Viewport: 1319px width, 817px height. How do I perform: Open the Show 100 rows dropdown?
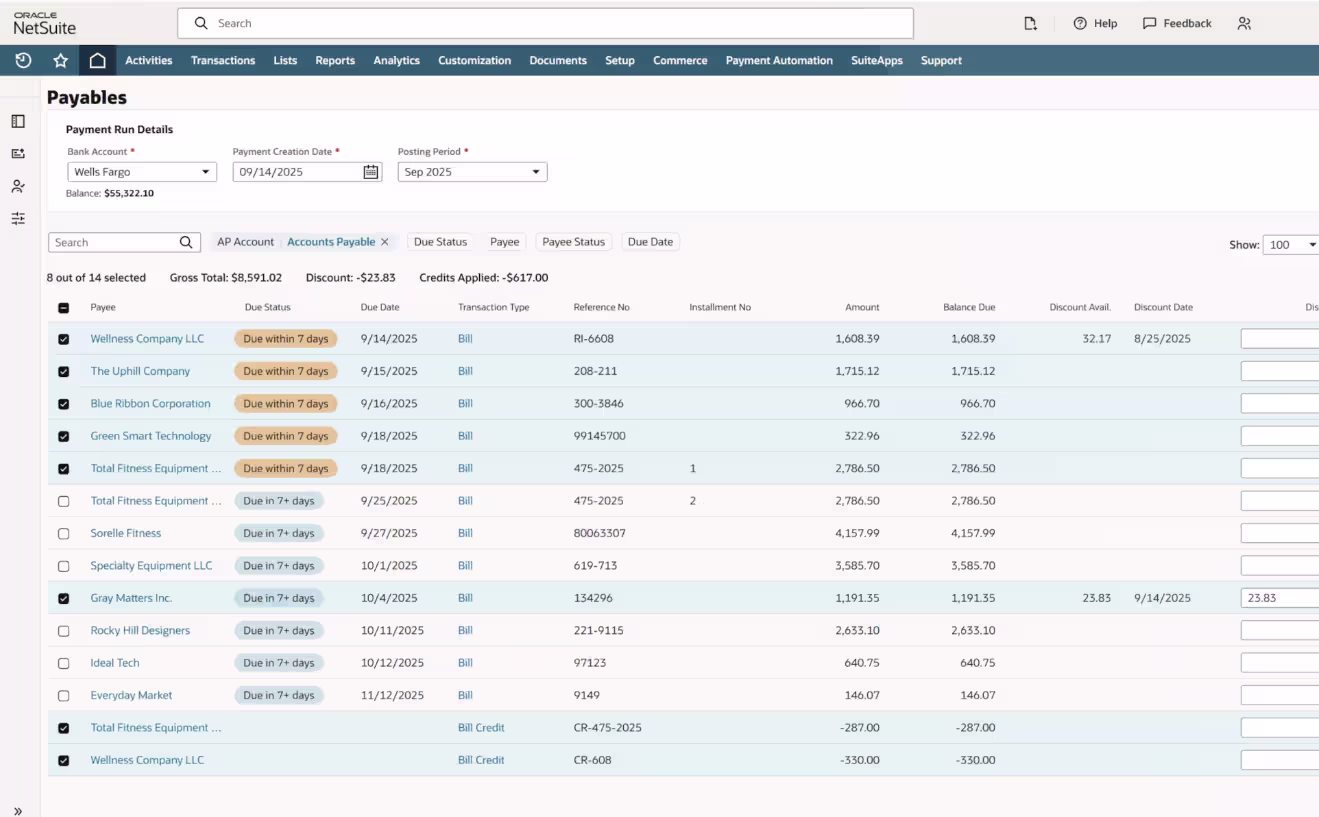[x=1291, y=245]
